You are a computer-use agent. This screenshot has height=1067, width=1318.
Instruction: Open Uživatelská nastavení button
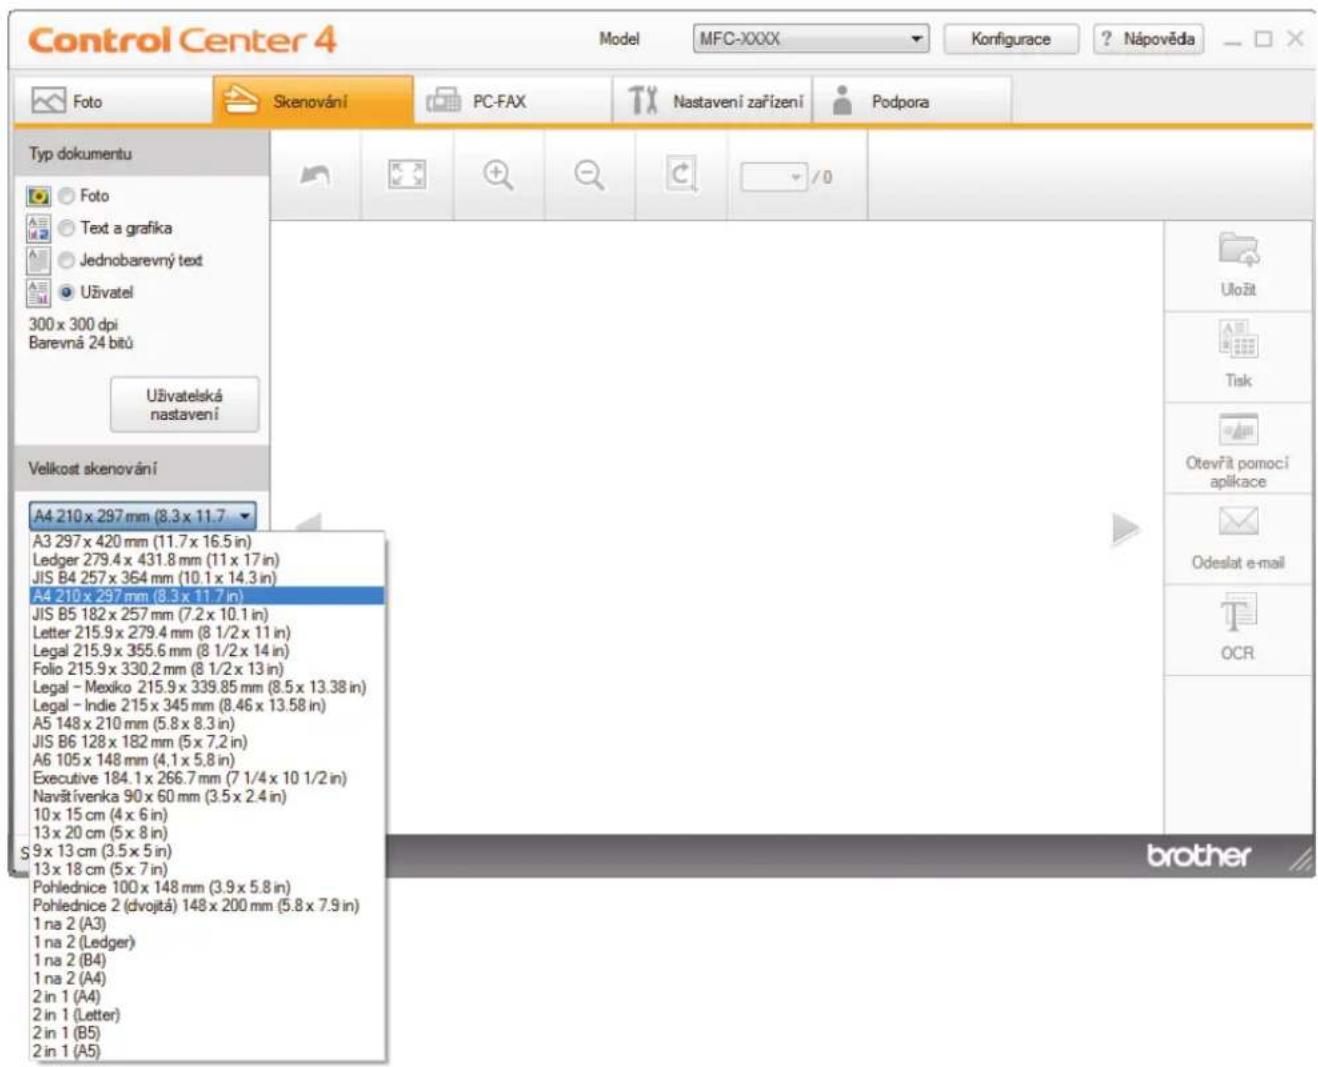point(184,404)
